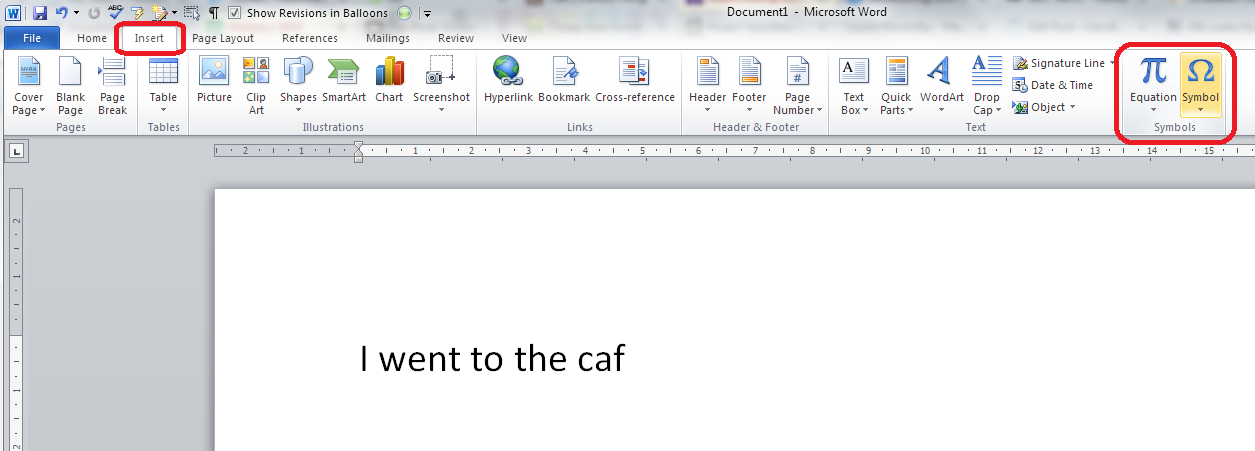Click the Save icon in quick access toolbar
This screenshot has height=451, width=1255.
(40, 13)
